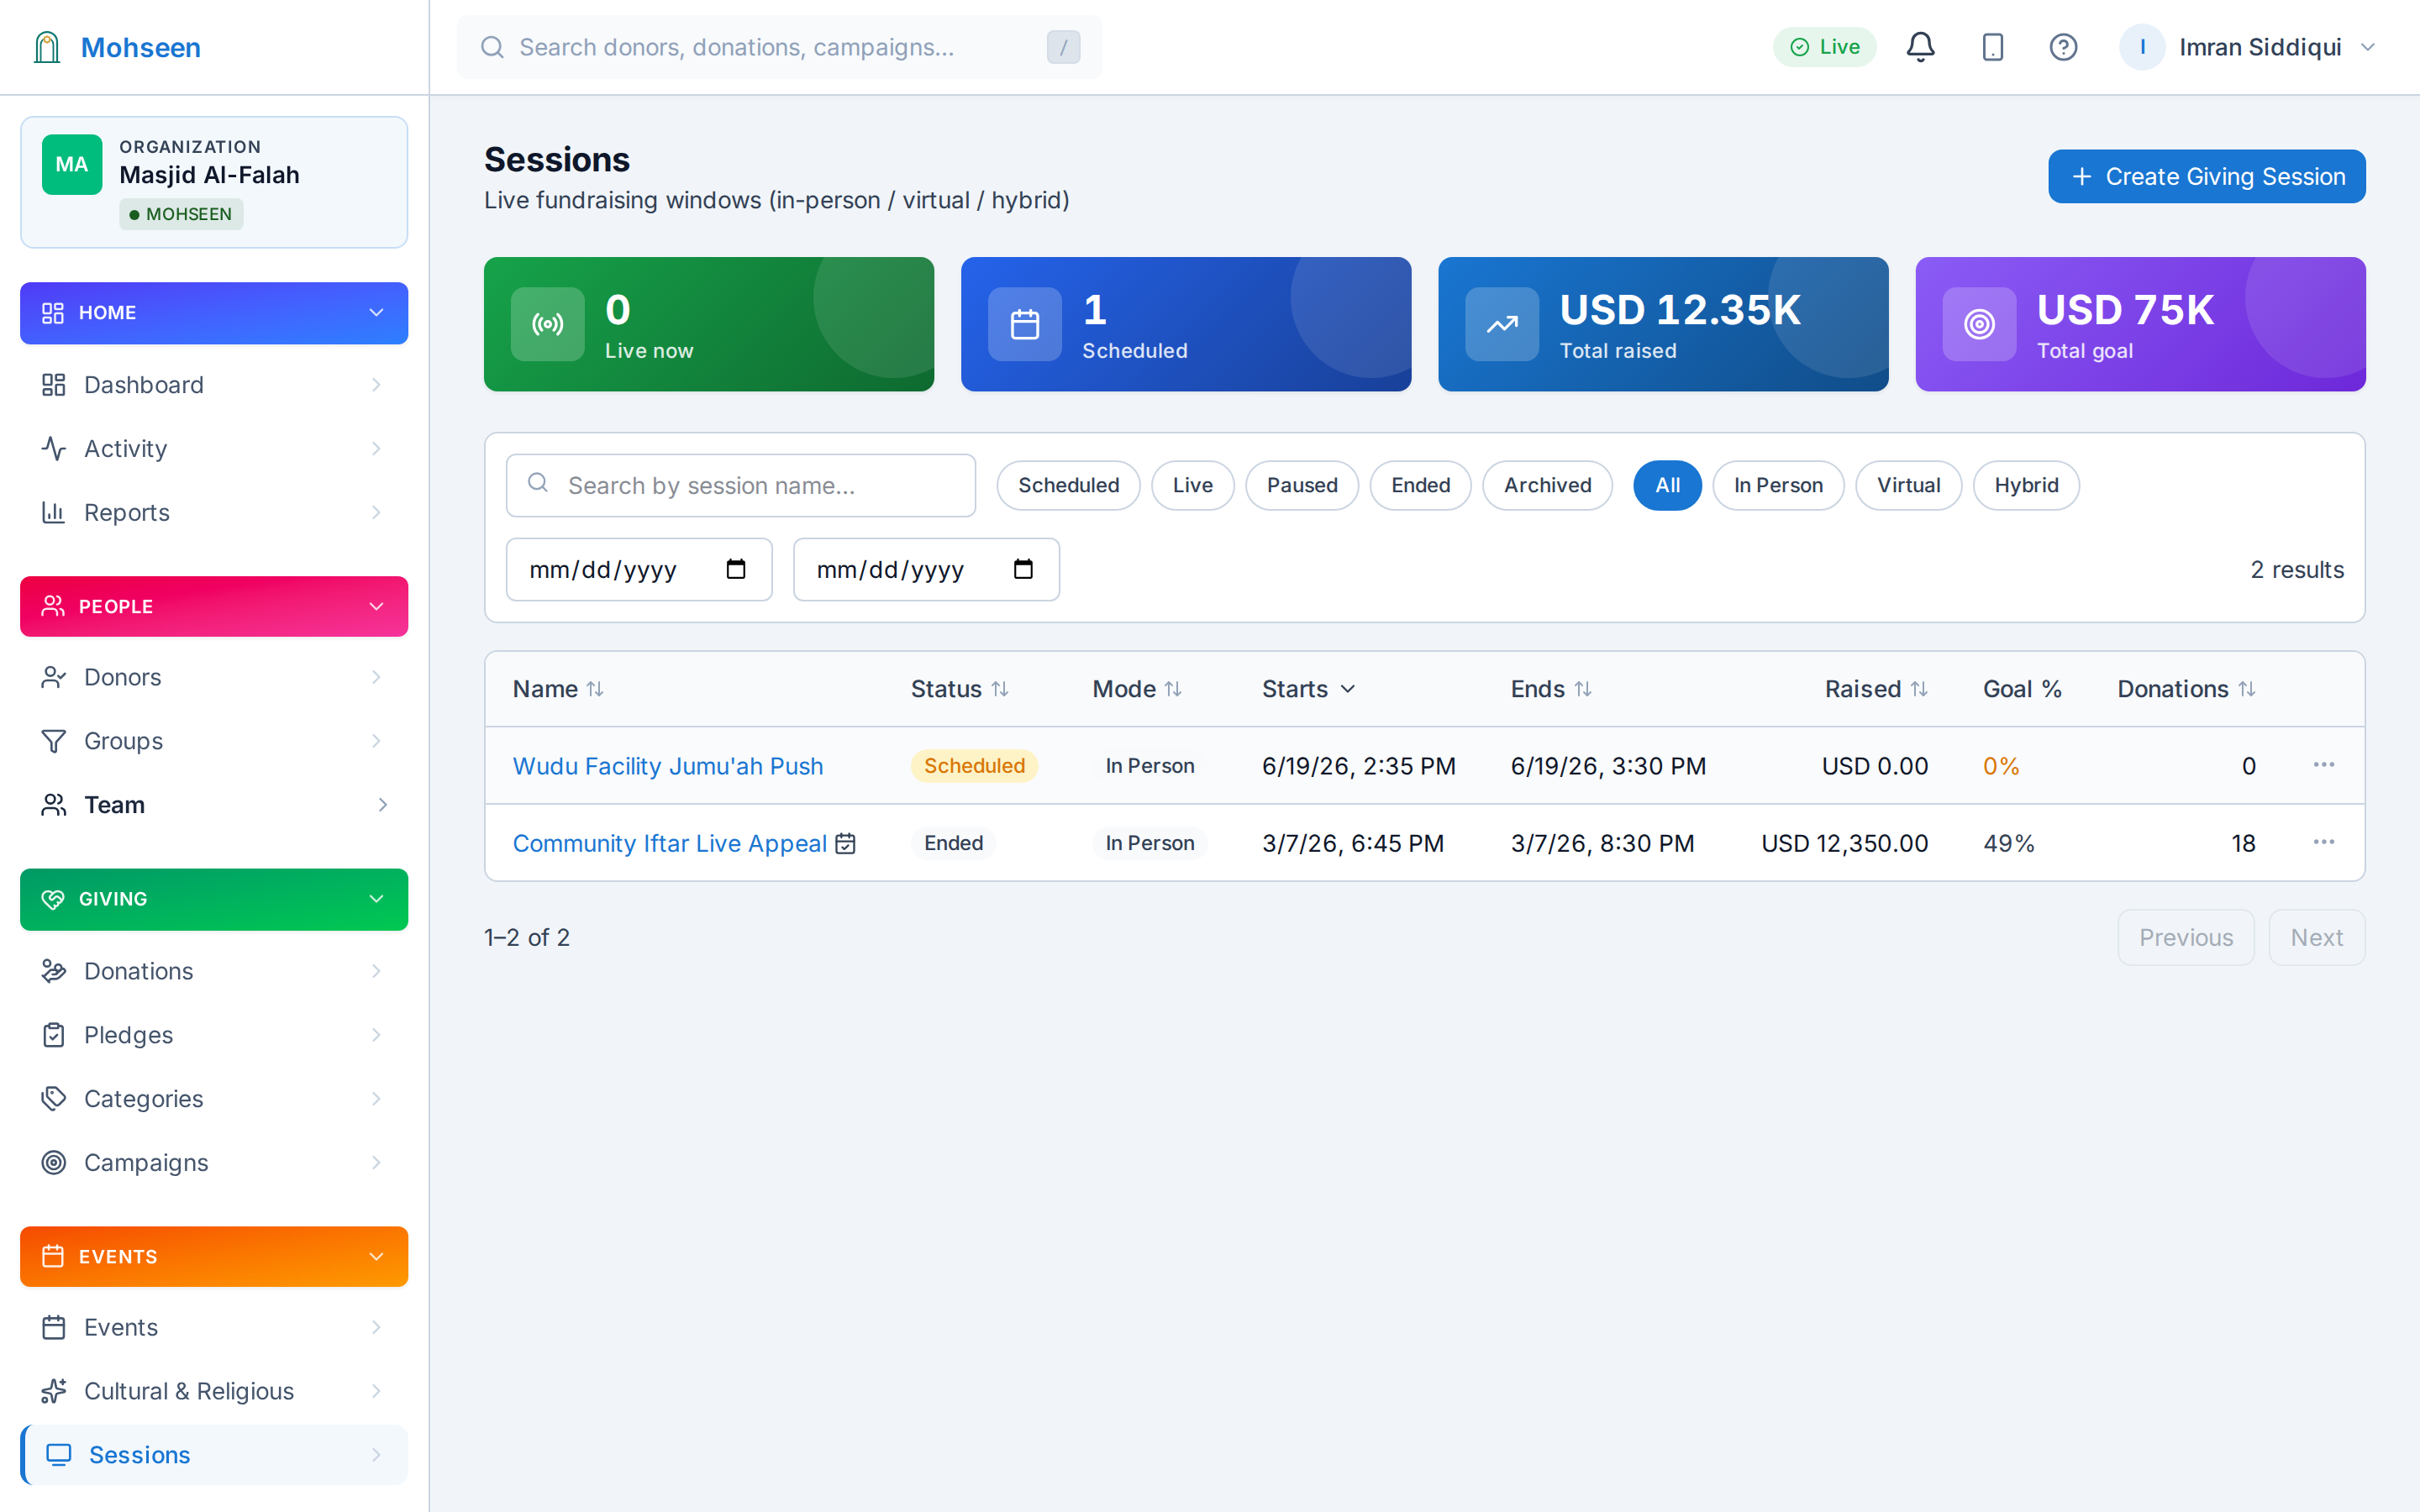This screenshot has height=1512, width=2420.
Task: Open the Sessions item in sidebar
Action: tap(214, 1455)
